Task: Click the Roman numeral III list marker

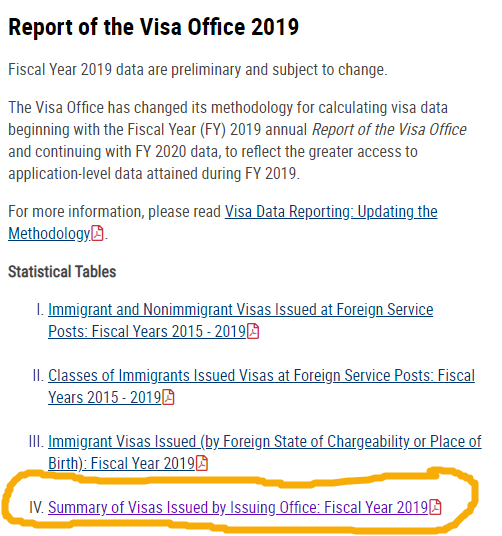Action: pyautogui.click(x=37, y=442)
